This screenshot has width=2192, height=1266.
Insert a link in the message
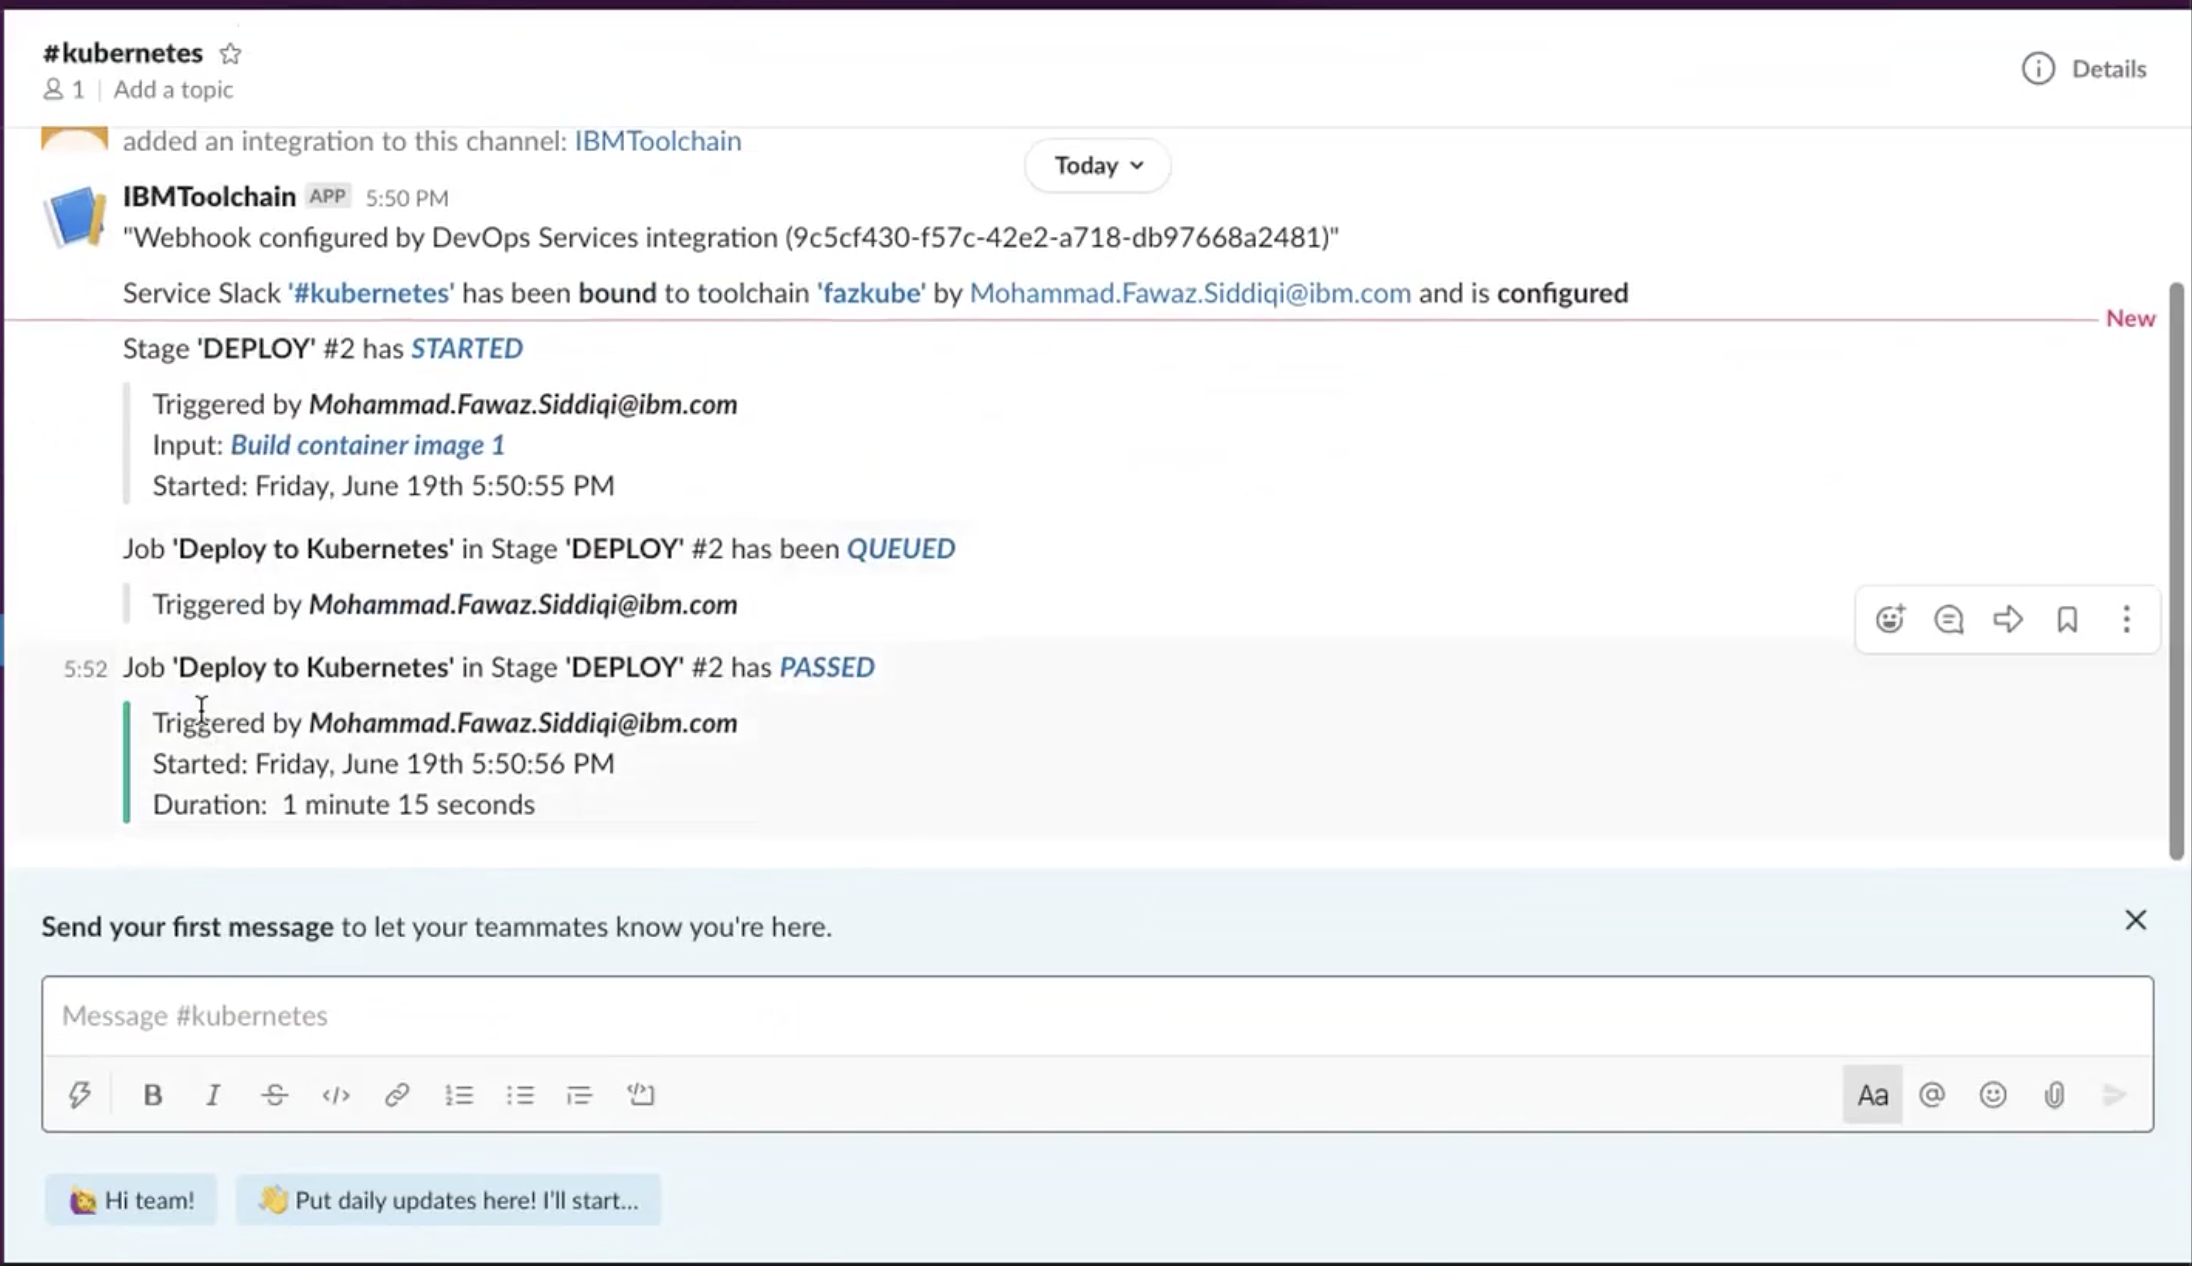[397, 1095]
